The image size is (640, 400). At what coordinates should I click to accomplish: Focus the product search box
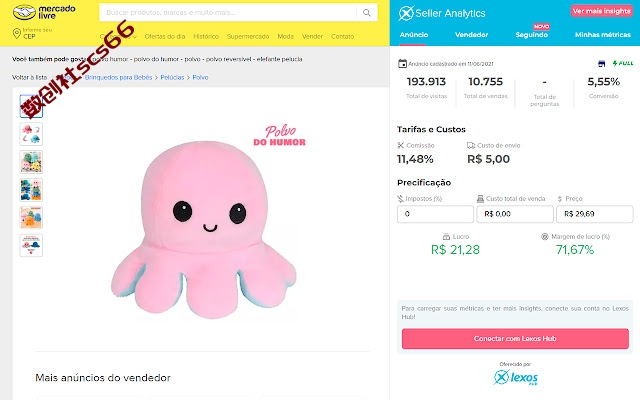click(229, 13)
